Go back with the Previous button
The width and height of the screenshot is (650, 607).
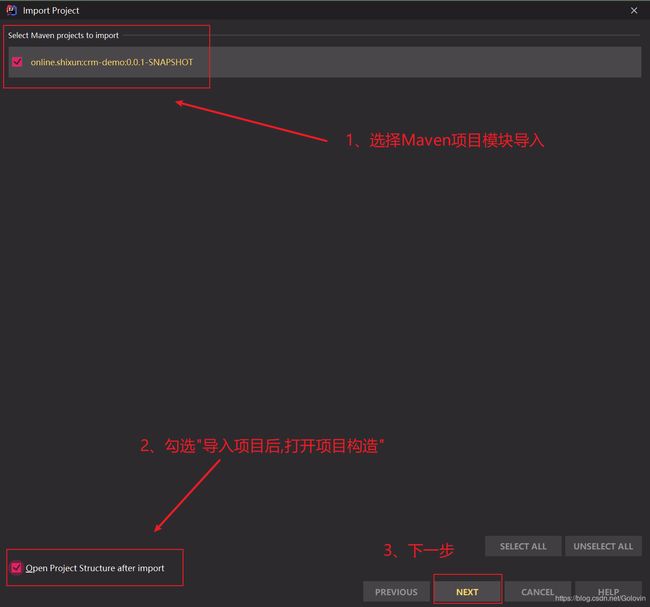(396, 592)
